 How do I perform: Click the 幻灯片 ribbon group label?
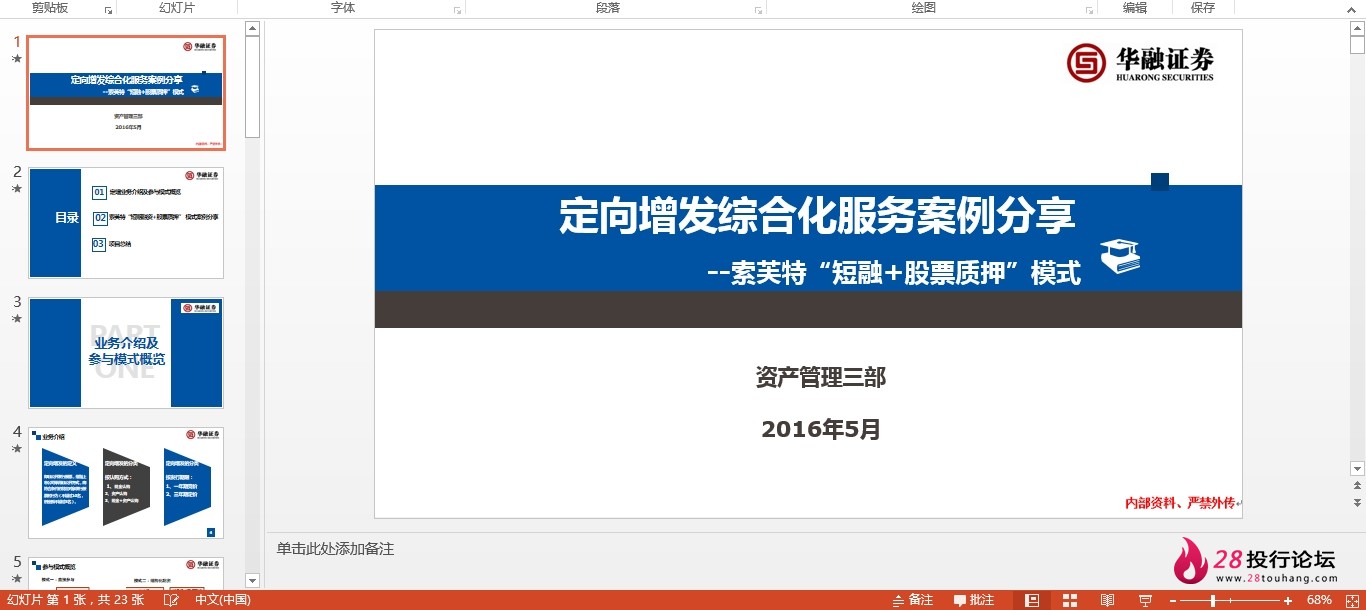pyautogui.click(x=177, y=8)
